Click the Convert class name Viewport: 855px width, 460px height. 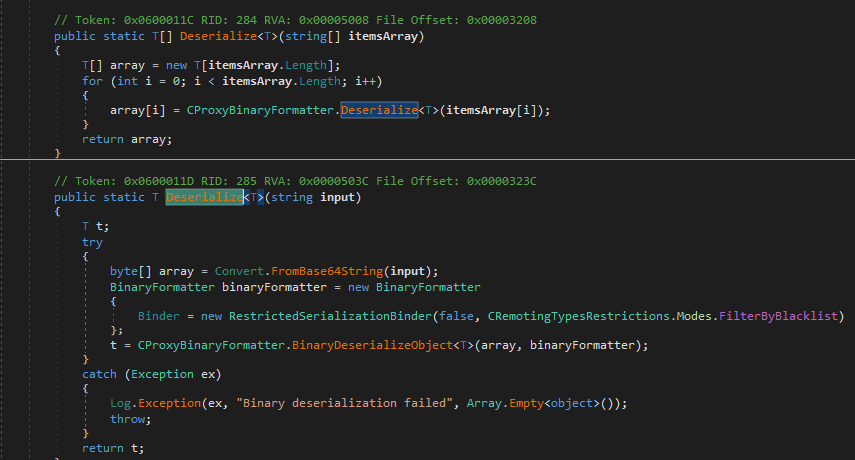point(239,271)
